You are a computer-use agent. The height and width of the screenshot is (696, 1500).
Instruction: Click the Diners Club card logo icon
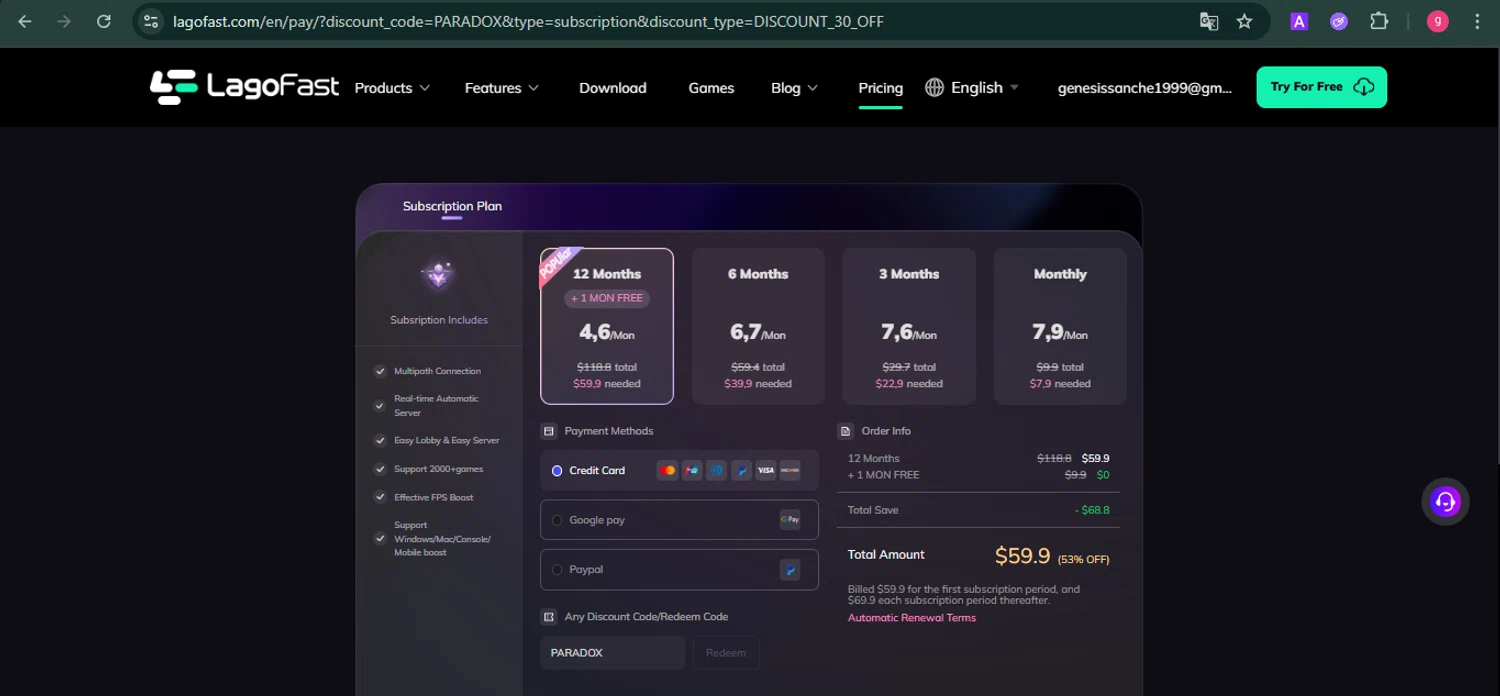(x=716, y=470)
